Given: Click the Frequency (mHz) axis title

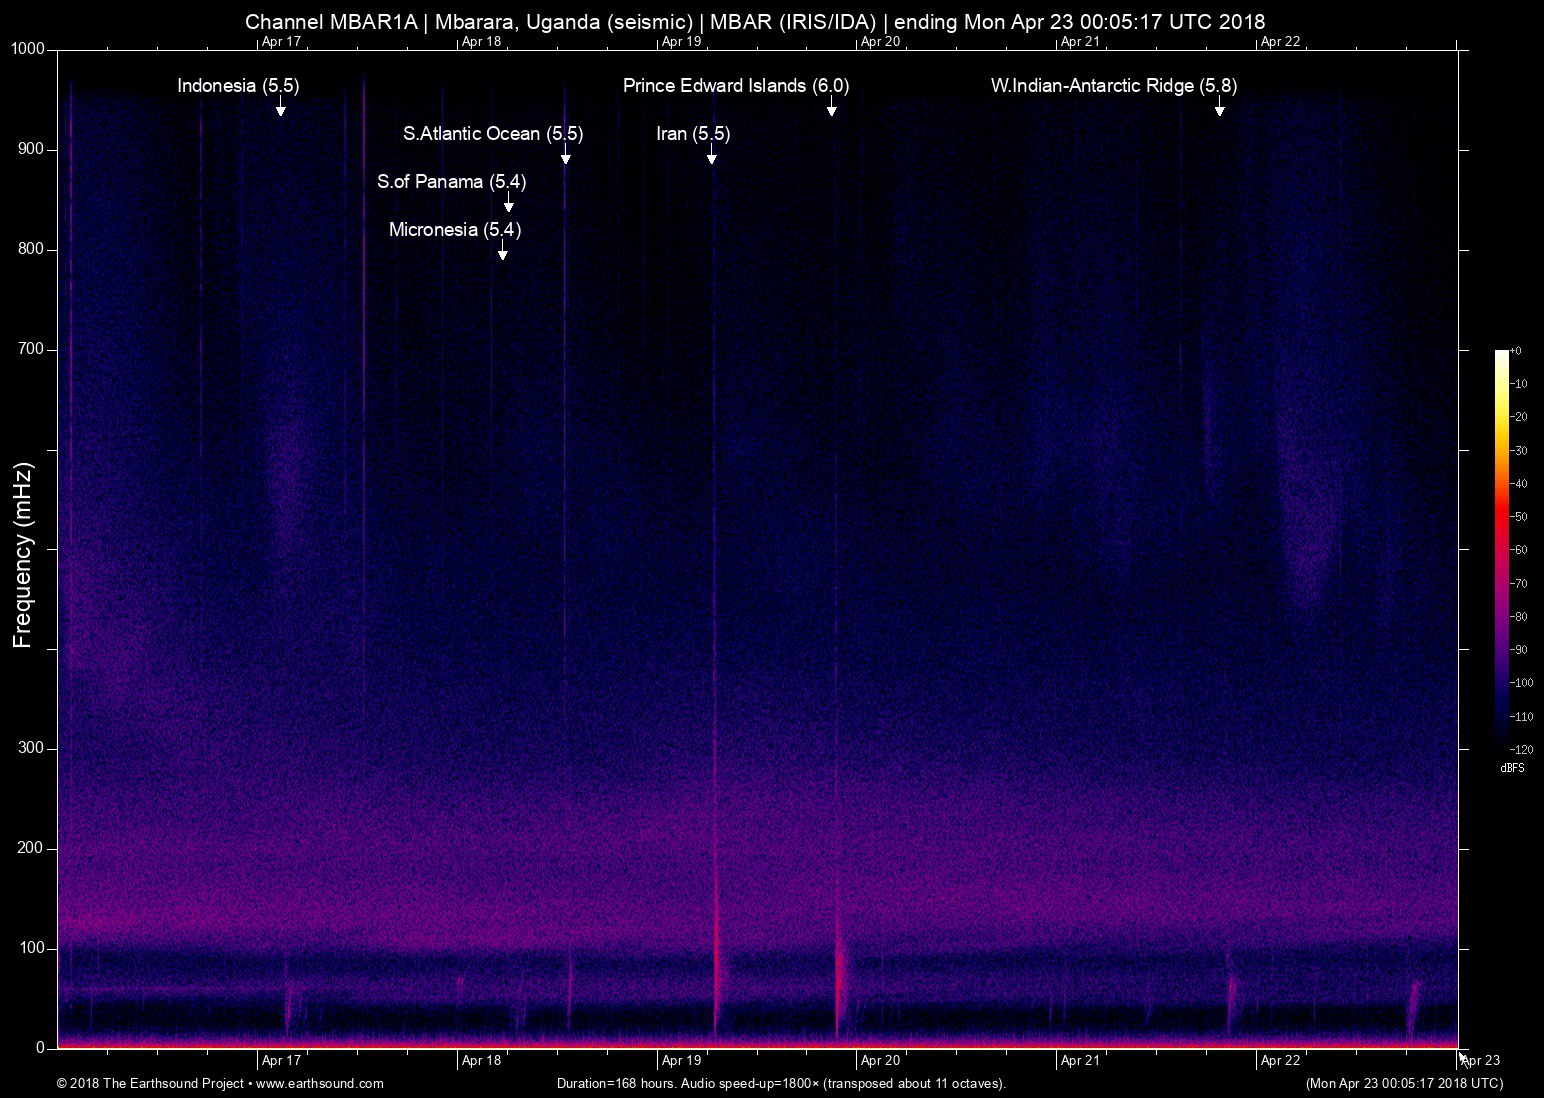Looking at the screenshot, I should (23, 555).
